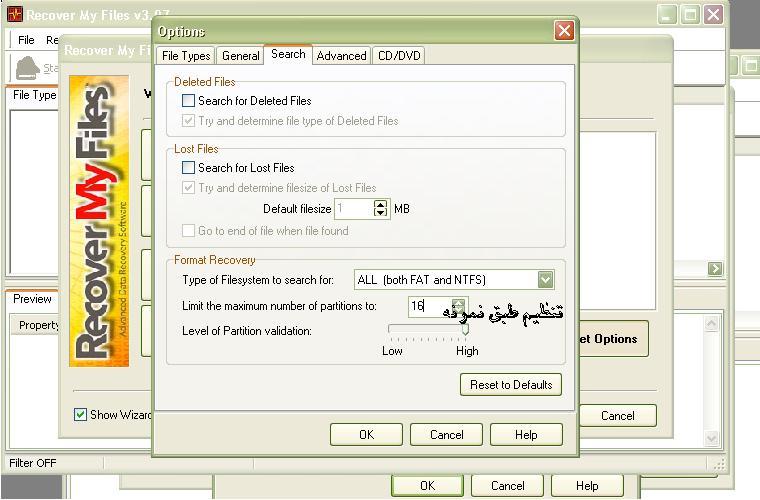
Task: Open Type of Filesystem dropdown
Action: (x=545, y=280)
